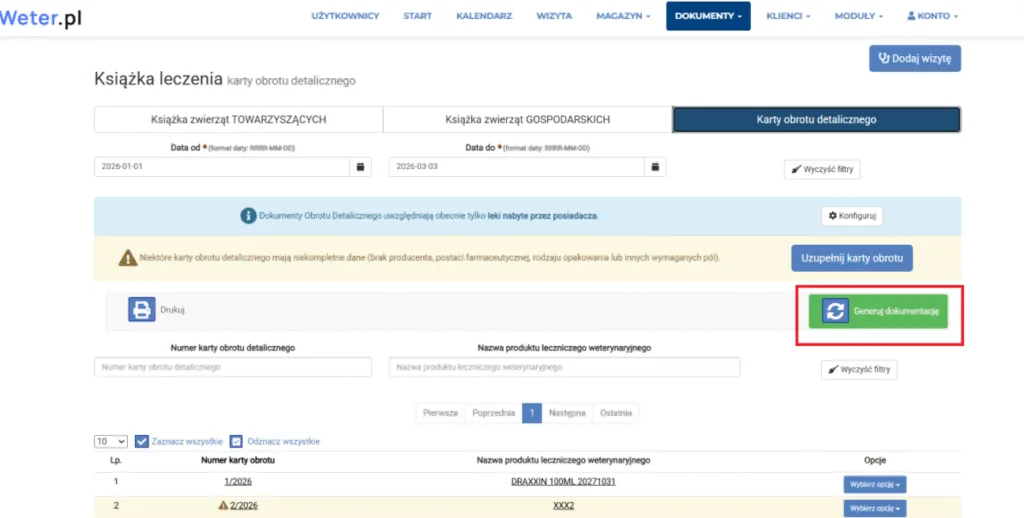Image resolution: width=1024 pixels, height=518 pixels.
Task: Open calendar picker for Data do
Action: 655,167
